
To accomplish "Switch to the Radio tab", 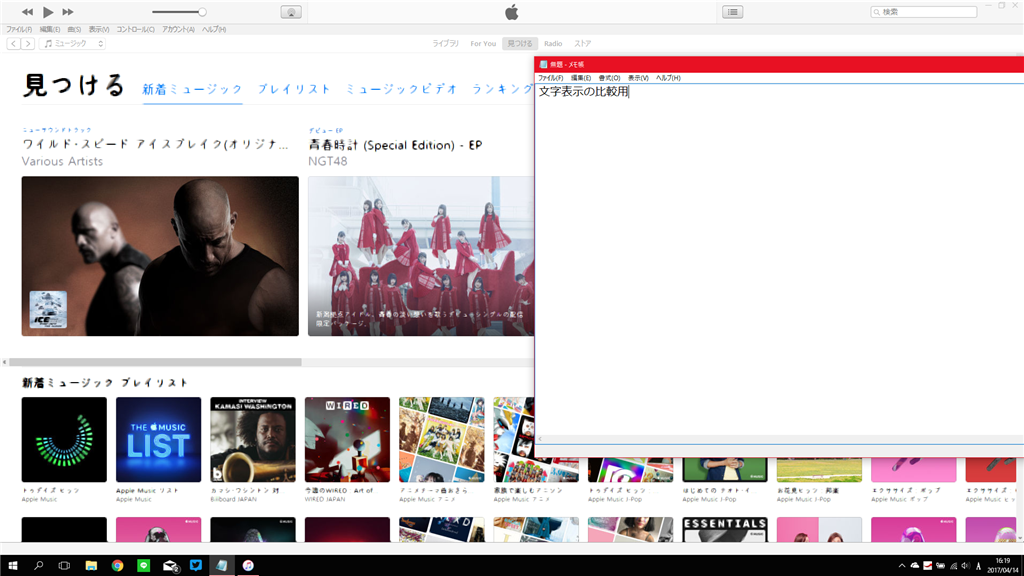I will click(x=553, y=44).
